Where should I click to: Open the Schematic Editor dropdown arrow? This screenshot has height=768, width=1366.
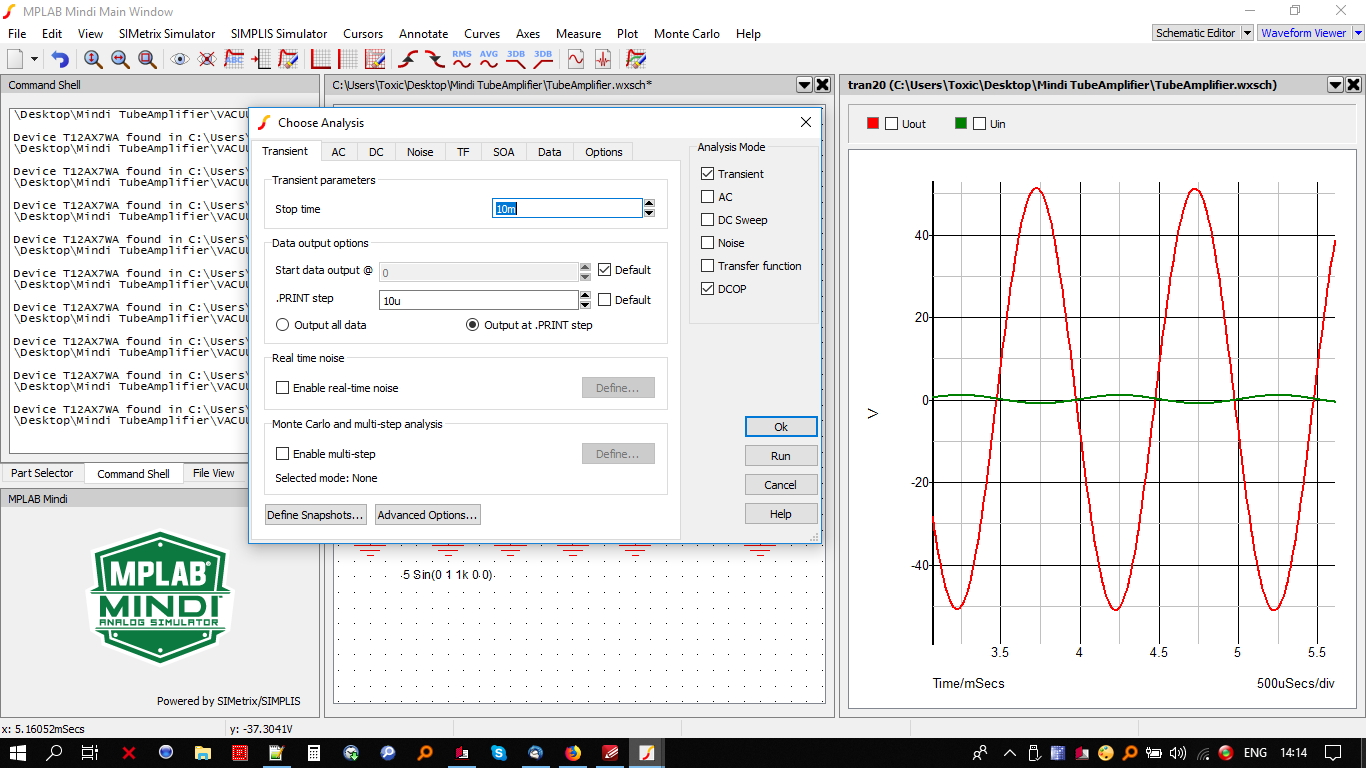tap(1247, 33)
